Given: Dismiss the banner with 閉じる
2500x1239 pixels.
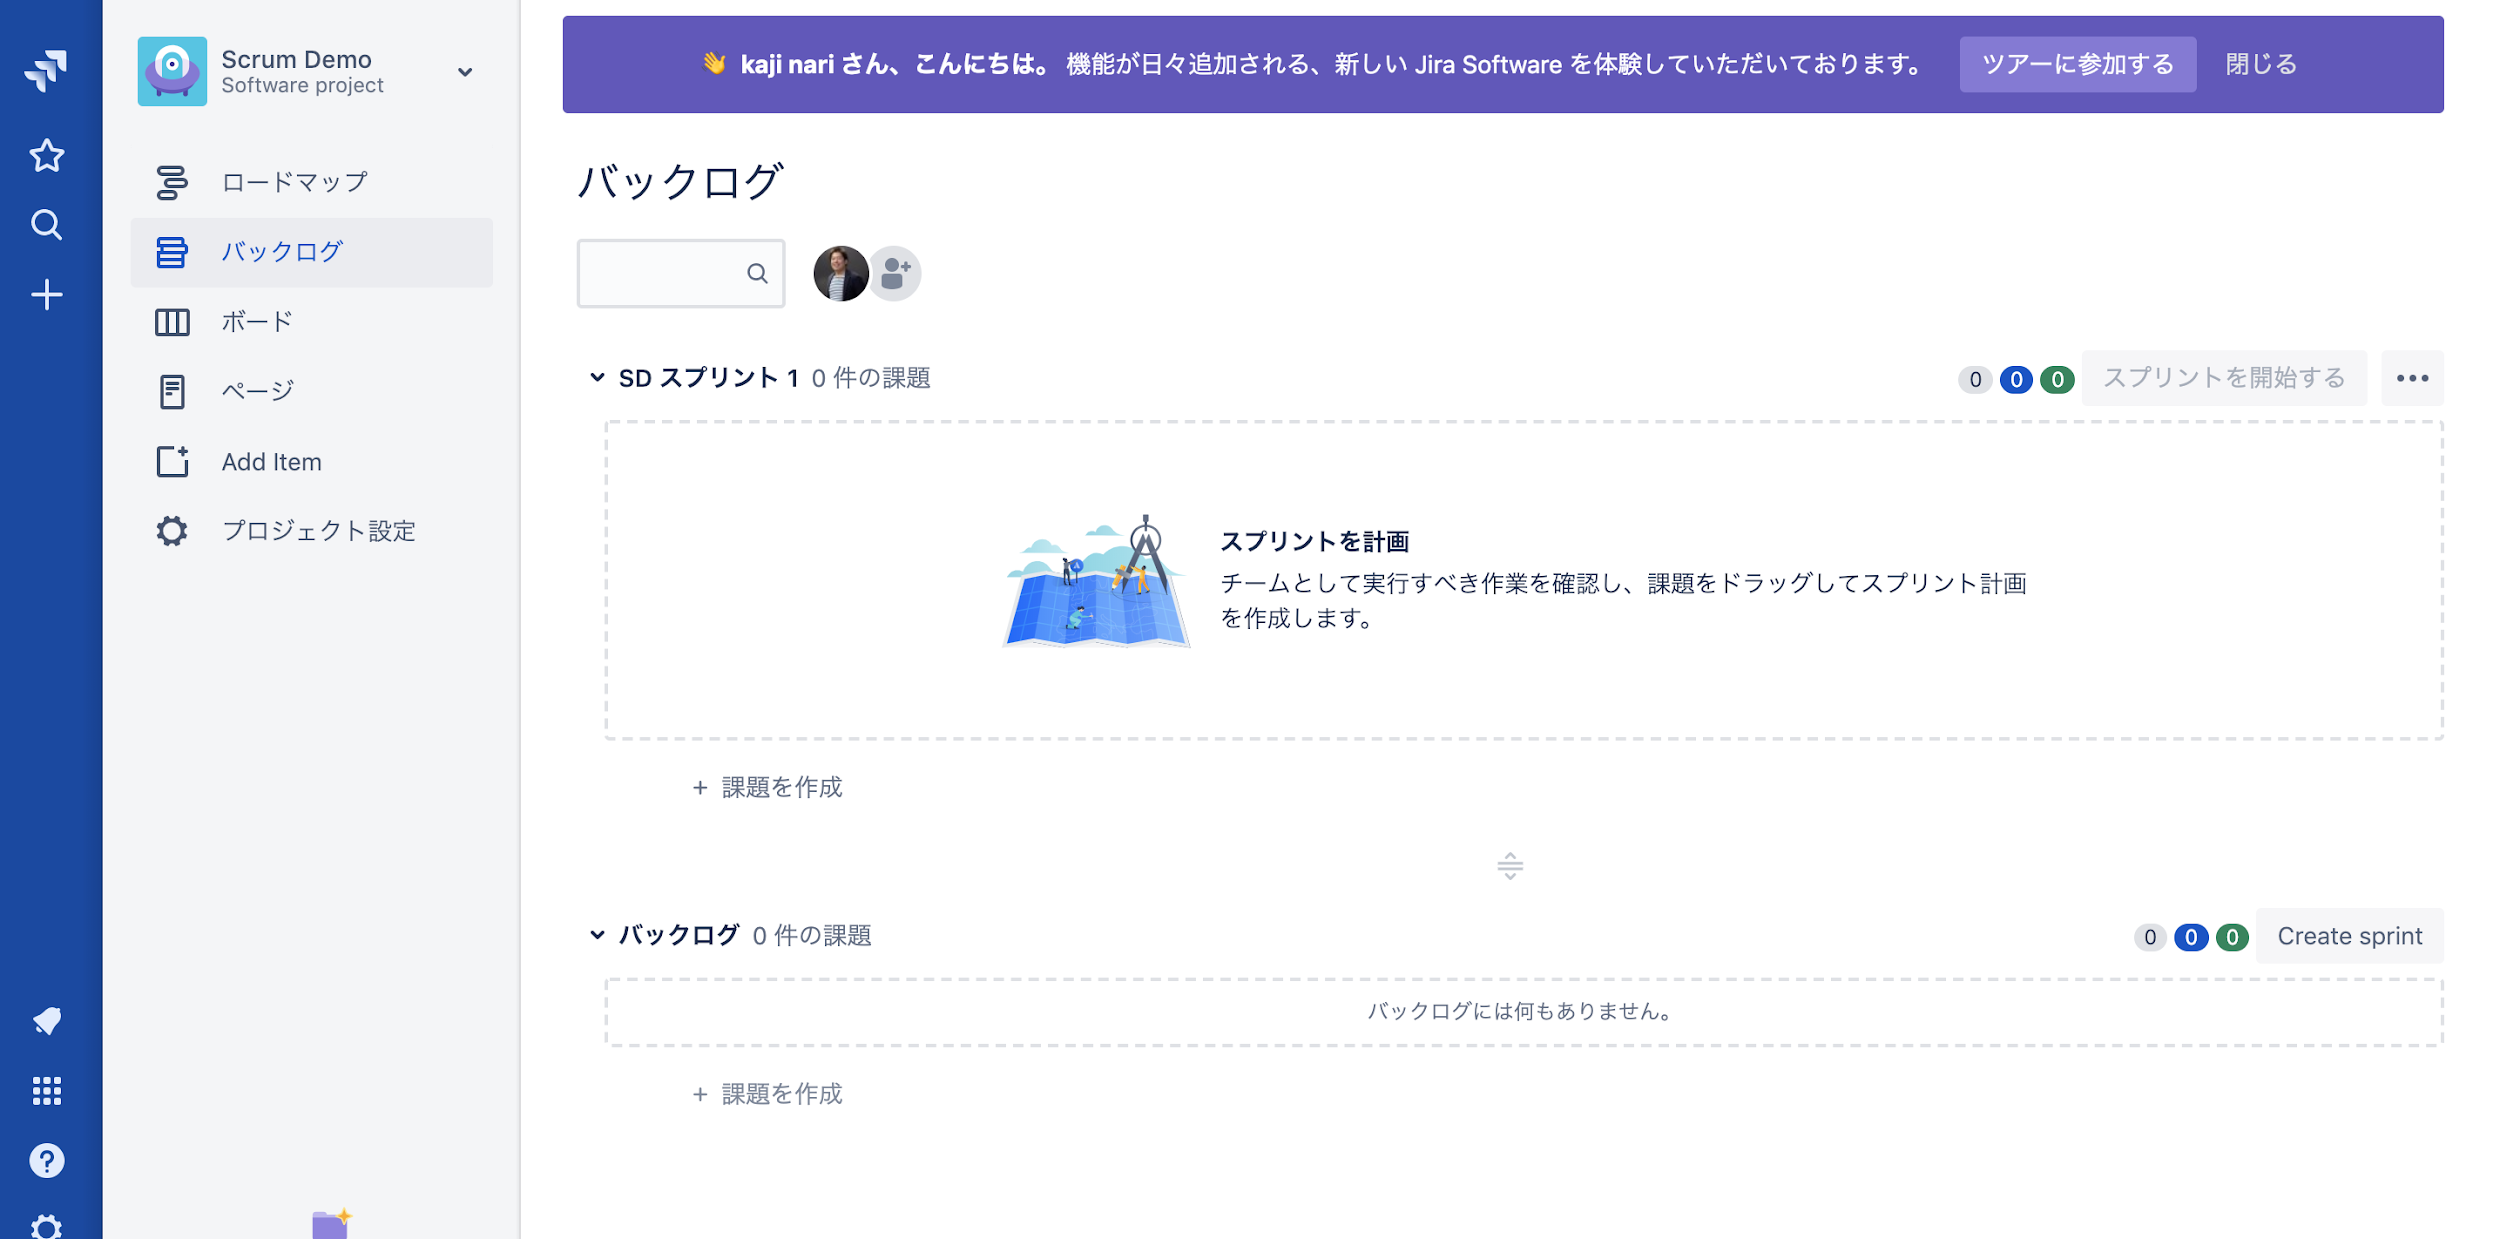Looking at the screenshot, I should click(2261, 64).
